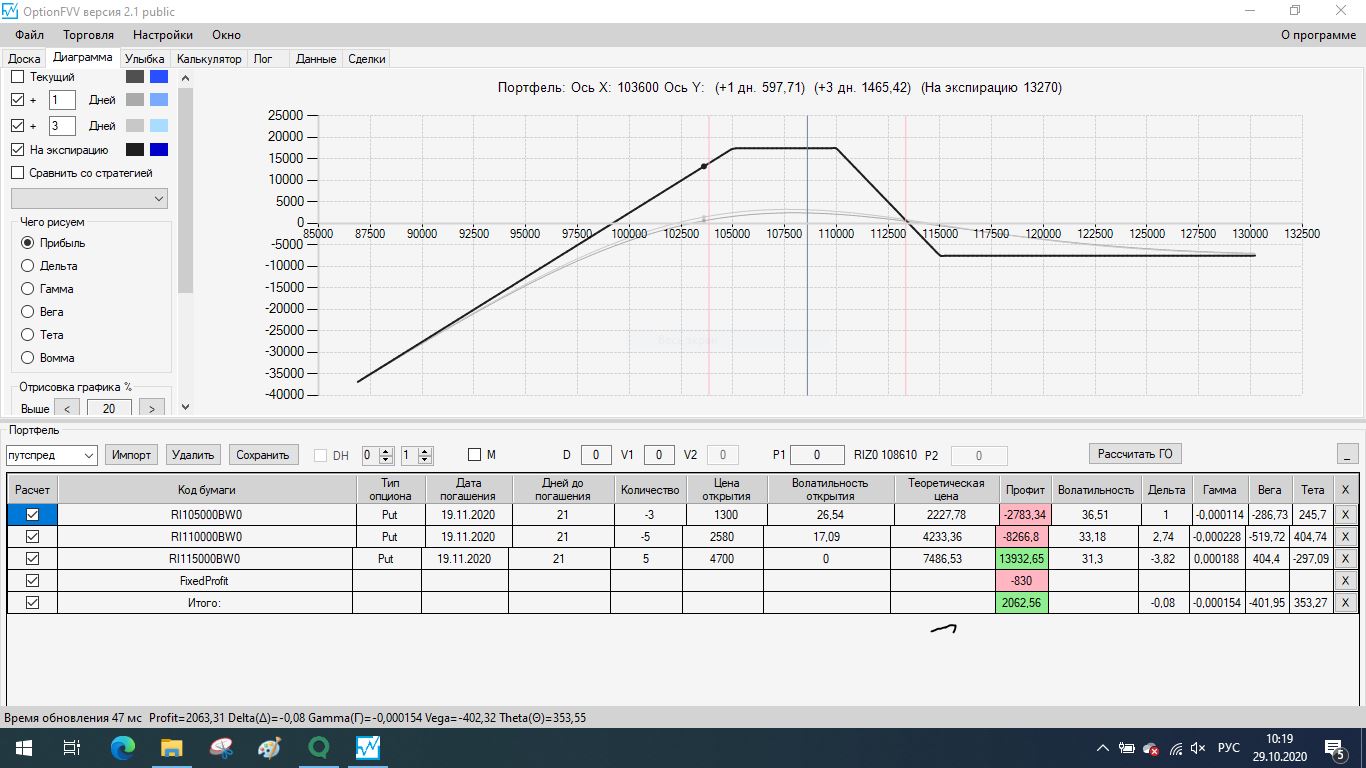Open the Windows Start menu
This screenshot has width=1366, height=768.
[22, 747]
